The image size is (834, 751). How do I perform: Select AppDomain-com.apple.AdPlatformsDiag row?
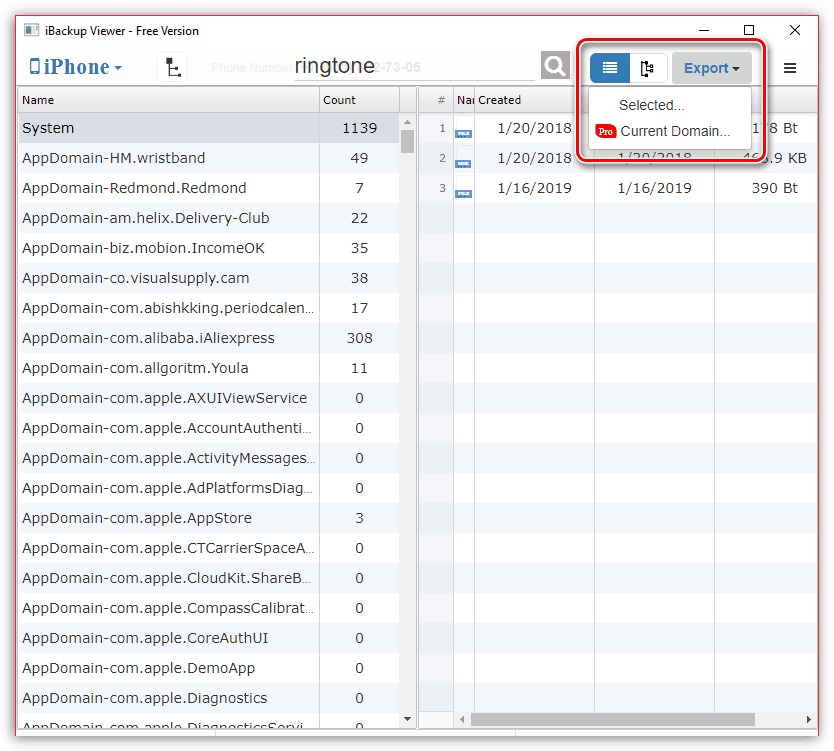pyautogui.click(x=208, y=488)
